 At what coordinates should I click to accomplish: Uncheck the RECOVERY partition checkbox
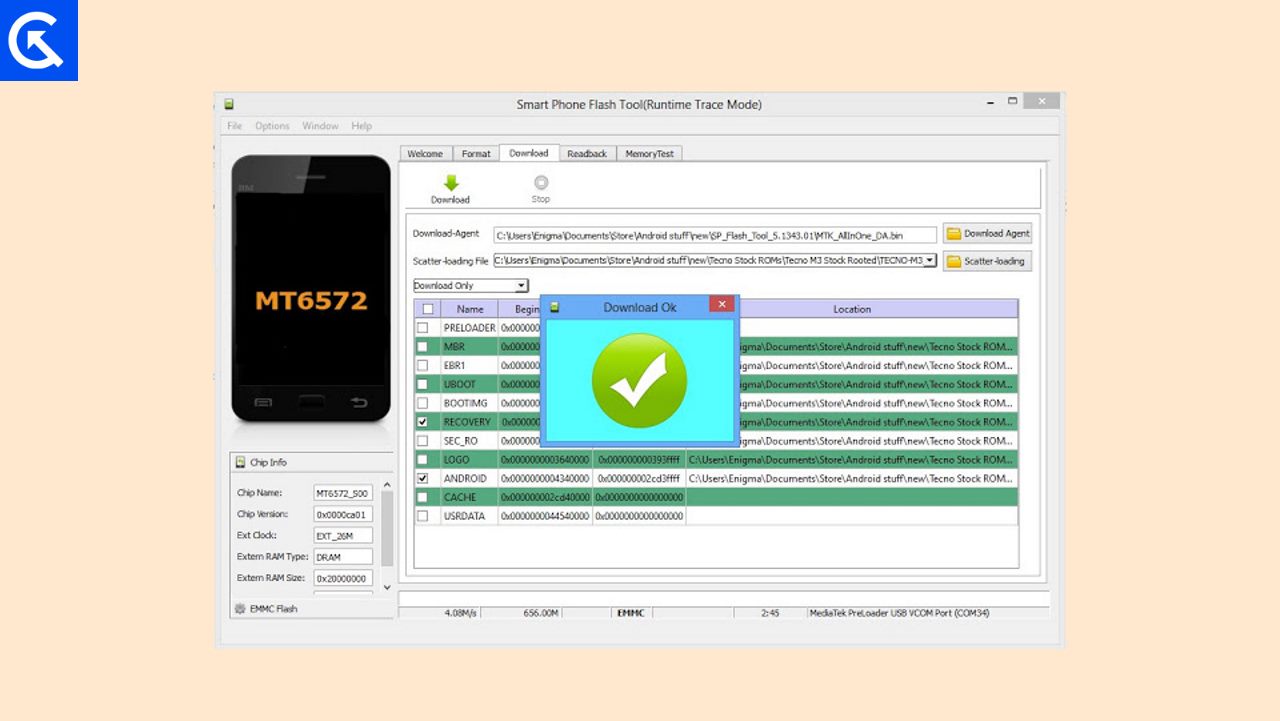coord(422,422)
